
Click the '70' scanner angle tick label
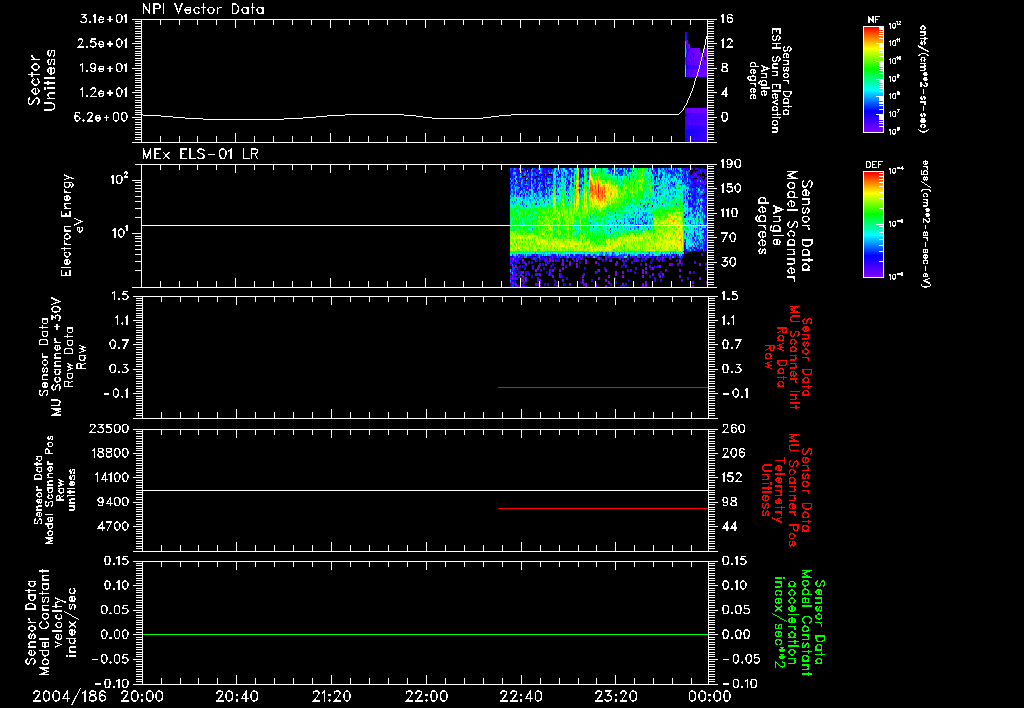point(728,238)
